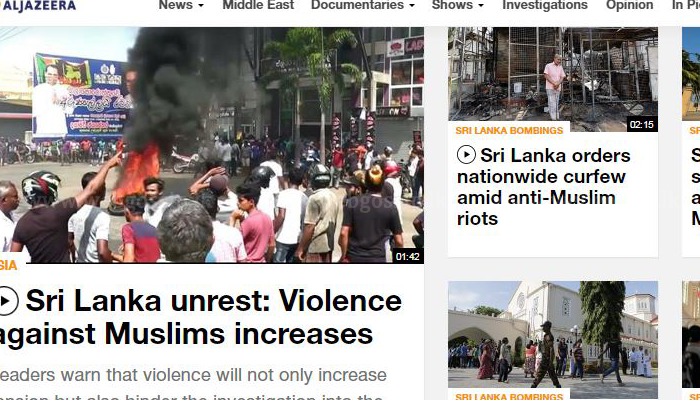The image size is (700, 400).
Task: Open thumbnail of man in burnt shop
Action: (x=553, y=79)
